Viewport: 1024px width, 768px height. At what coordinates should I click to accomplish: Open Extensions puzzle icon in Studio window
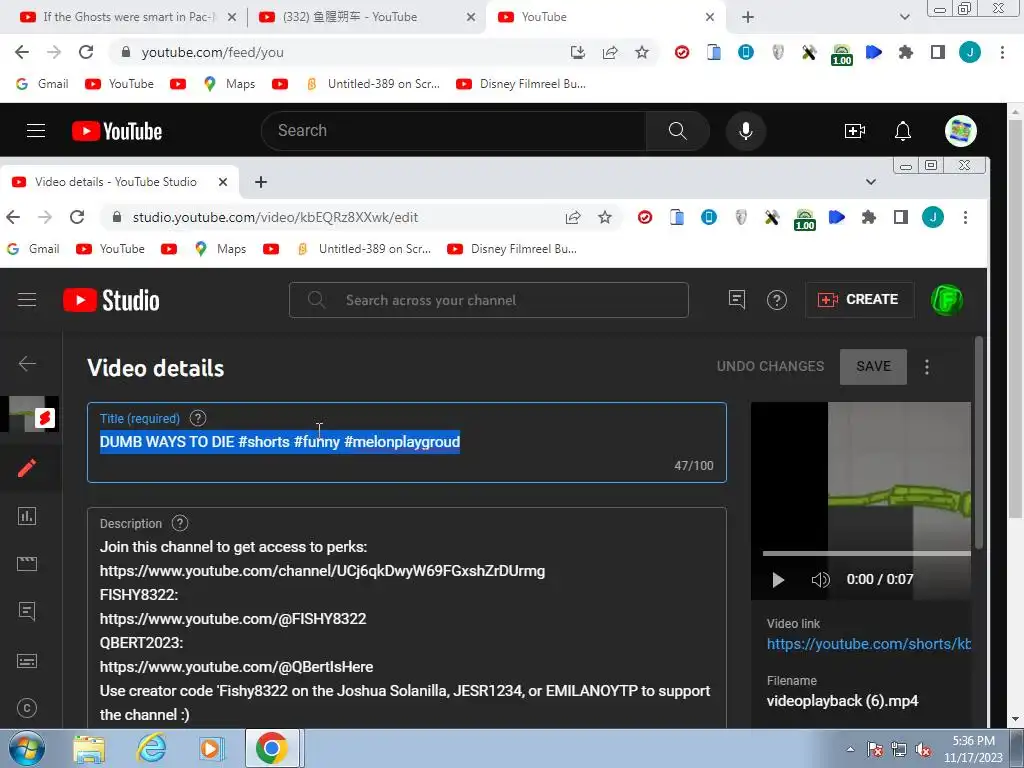[x=869, y=217]
